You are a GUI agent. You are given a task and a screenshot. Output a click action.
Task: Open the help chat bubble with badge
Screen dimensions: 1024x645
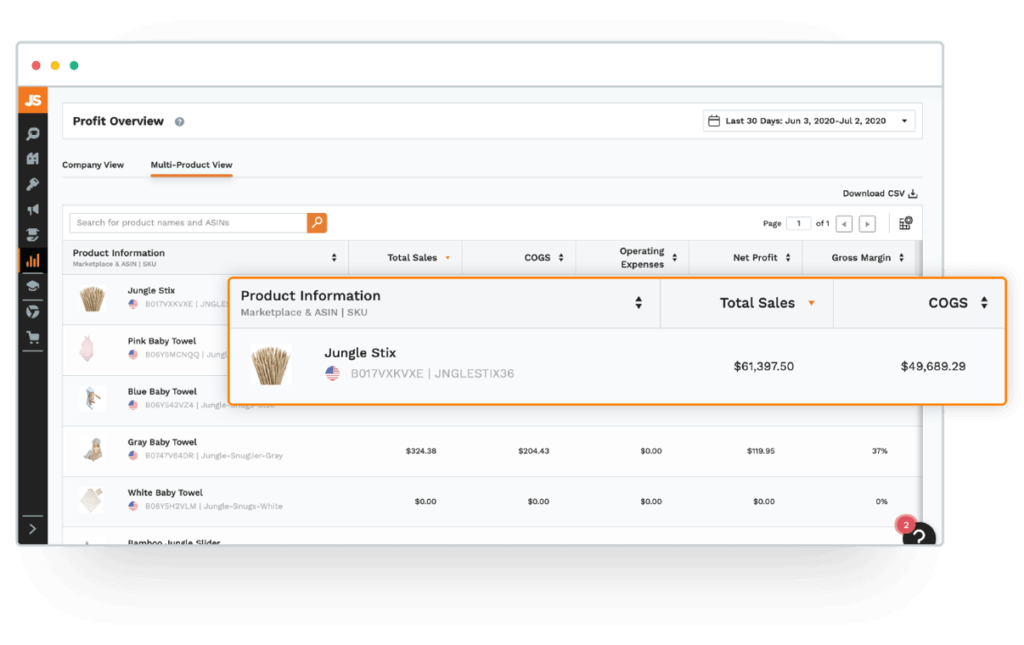pos(918,535)
